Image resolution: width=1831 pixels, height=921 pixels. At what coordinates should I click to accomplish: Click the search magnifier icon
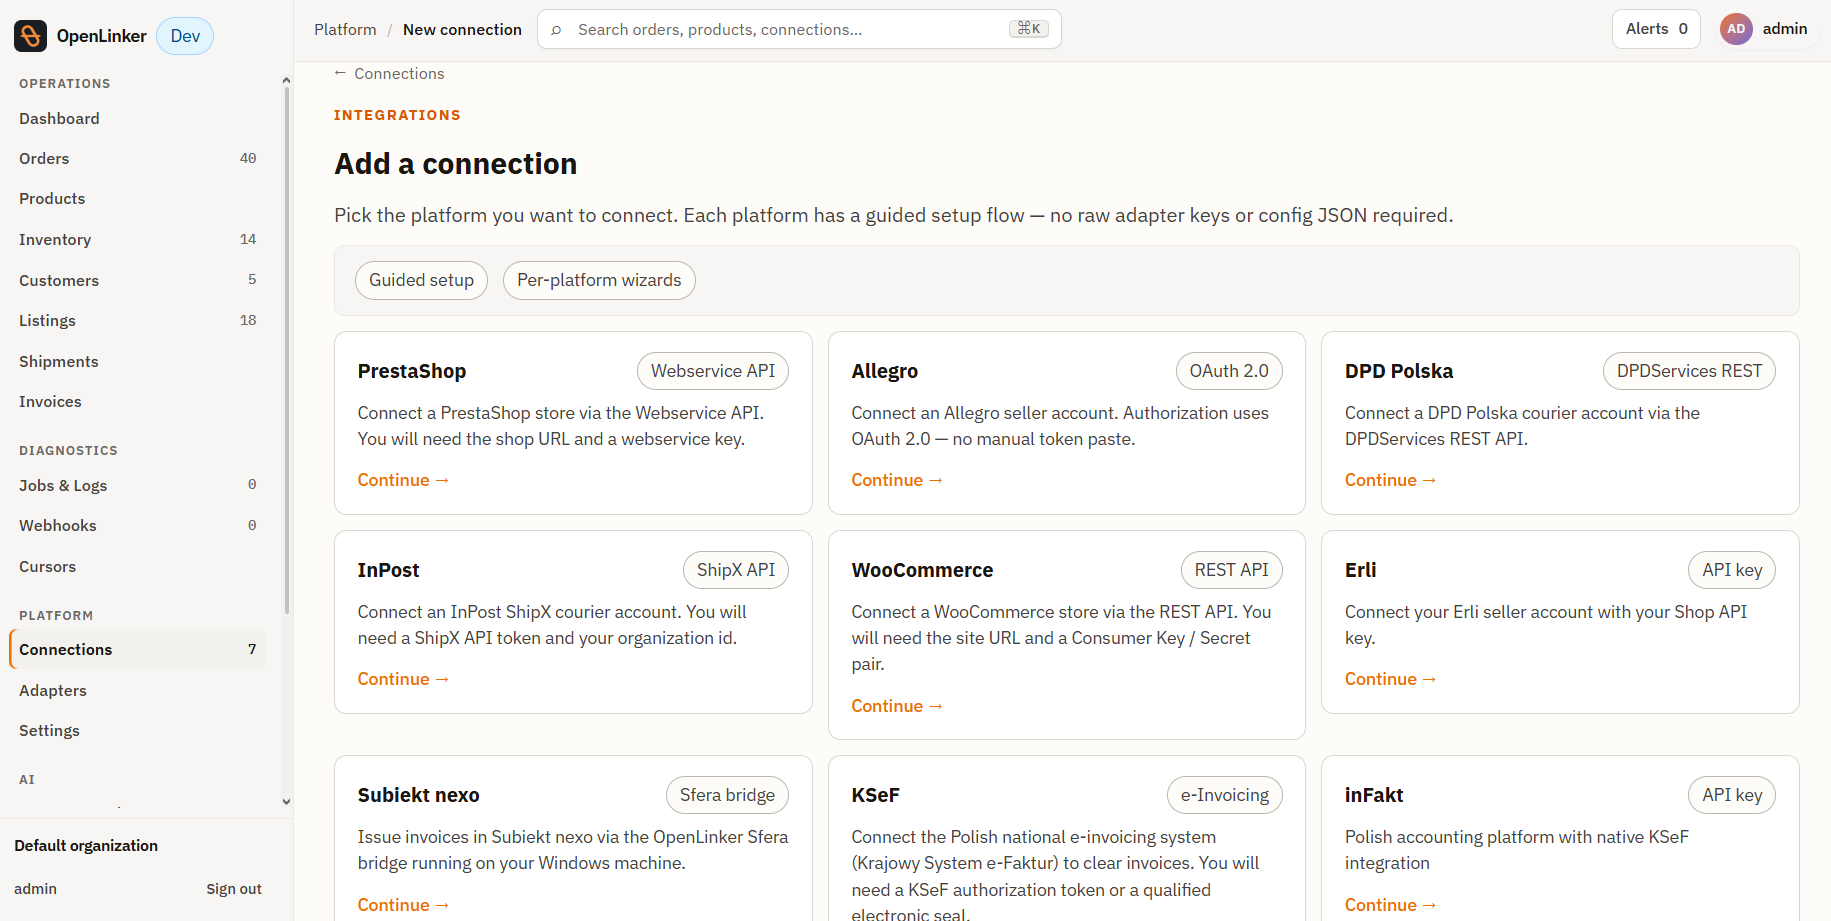point(556,30)
